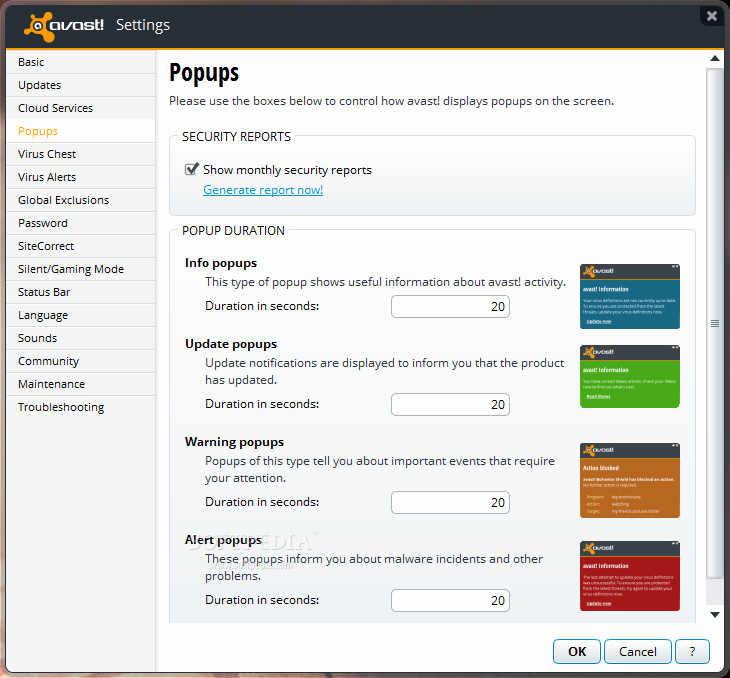Click the scrollbar down arrow
This screenshot has height=678, width=730.
pos(715,615)
